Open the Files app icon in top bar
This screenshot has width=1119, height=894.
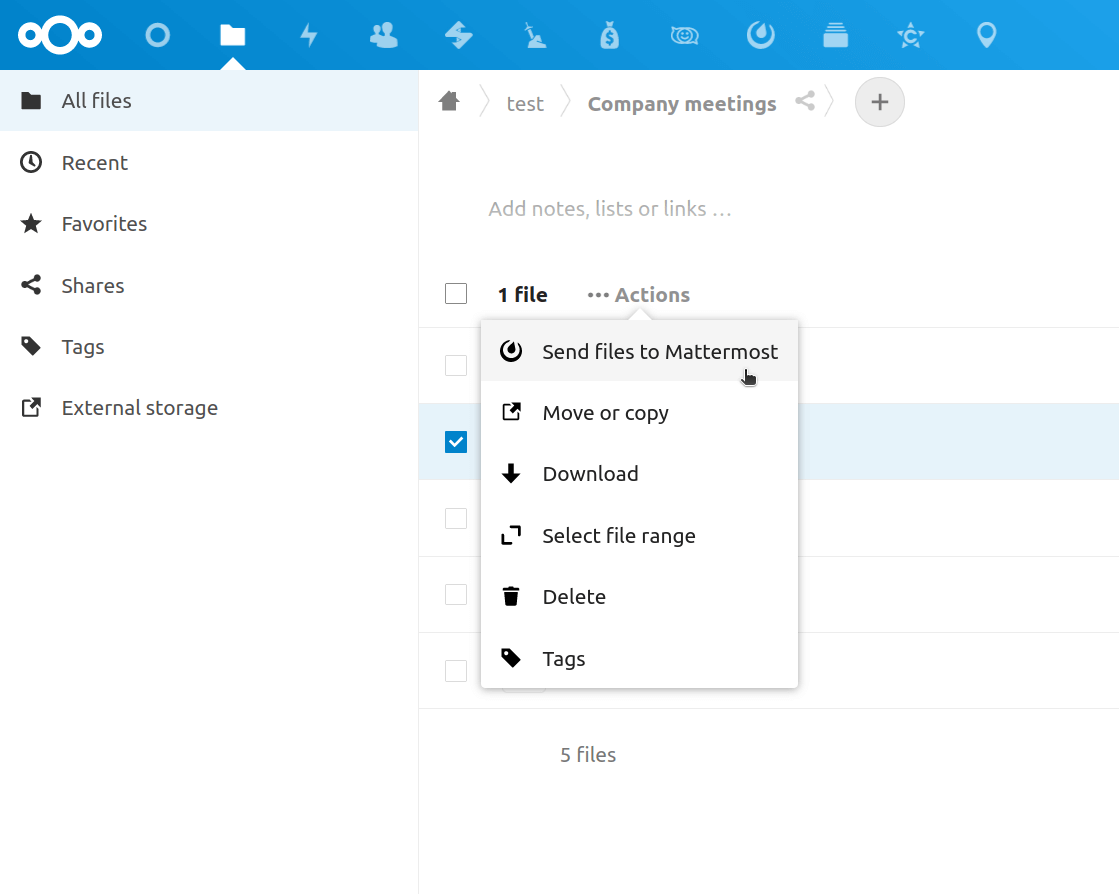click(x=233, y=35)
